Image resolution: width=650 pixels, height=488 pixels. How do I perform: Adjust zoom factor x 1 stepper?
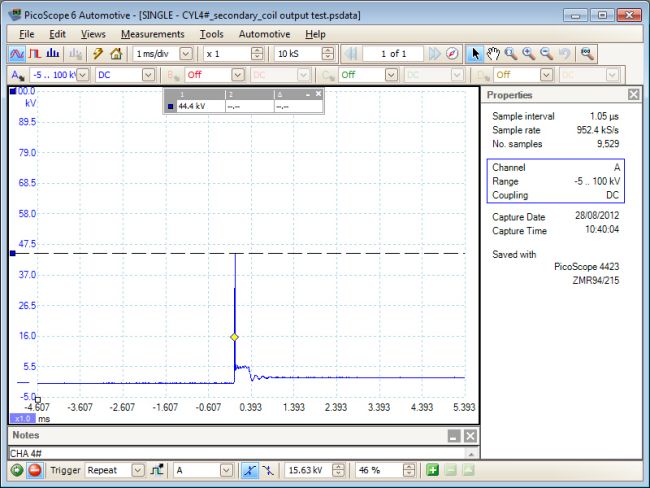pos(257,54)
